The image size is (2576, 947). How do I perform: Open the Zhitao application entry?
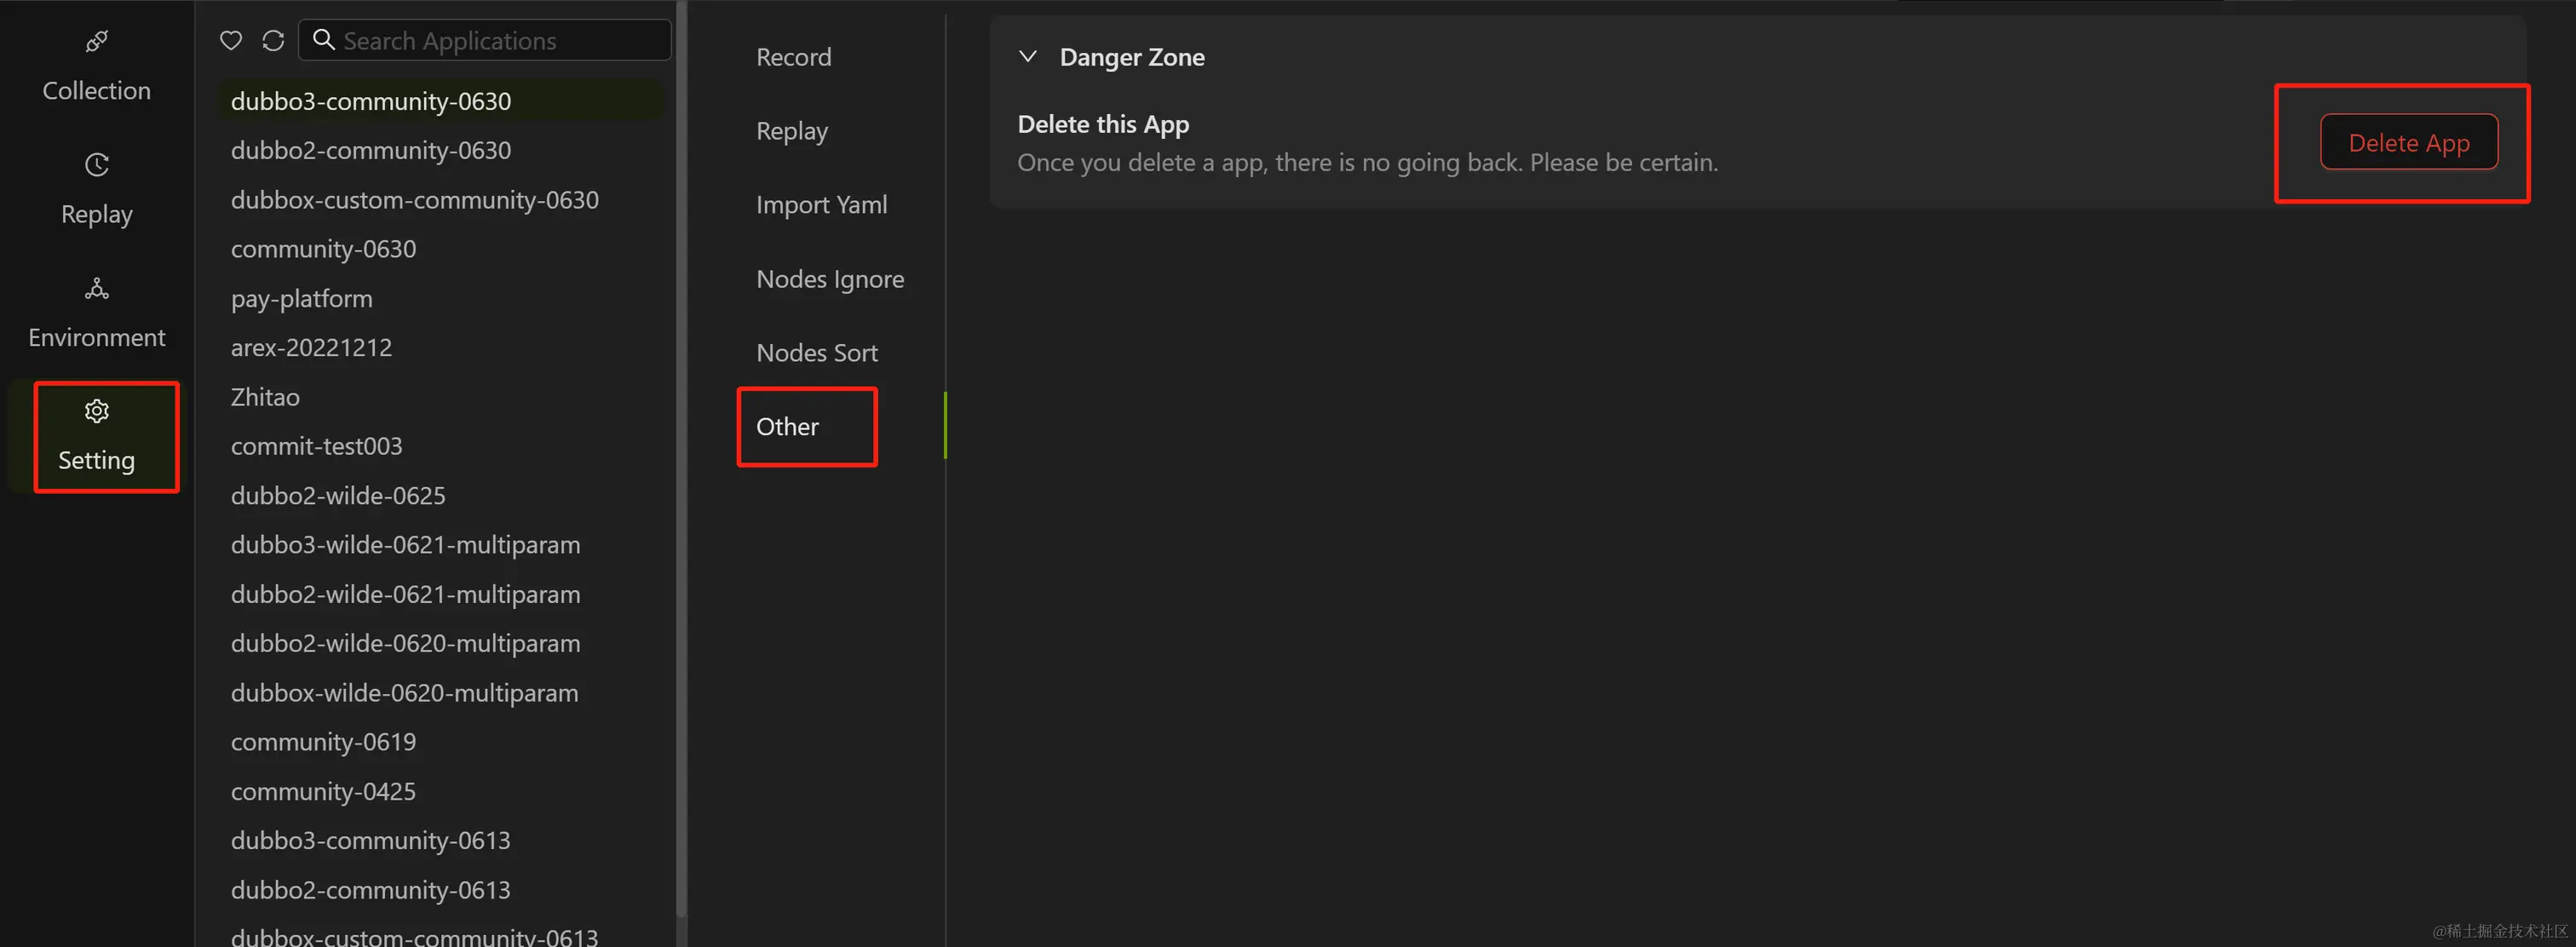click(265, 398)
